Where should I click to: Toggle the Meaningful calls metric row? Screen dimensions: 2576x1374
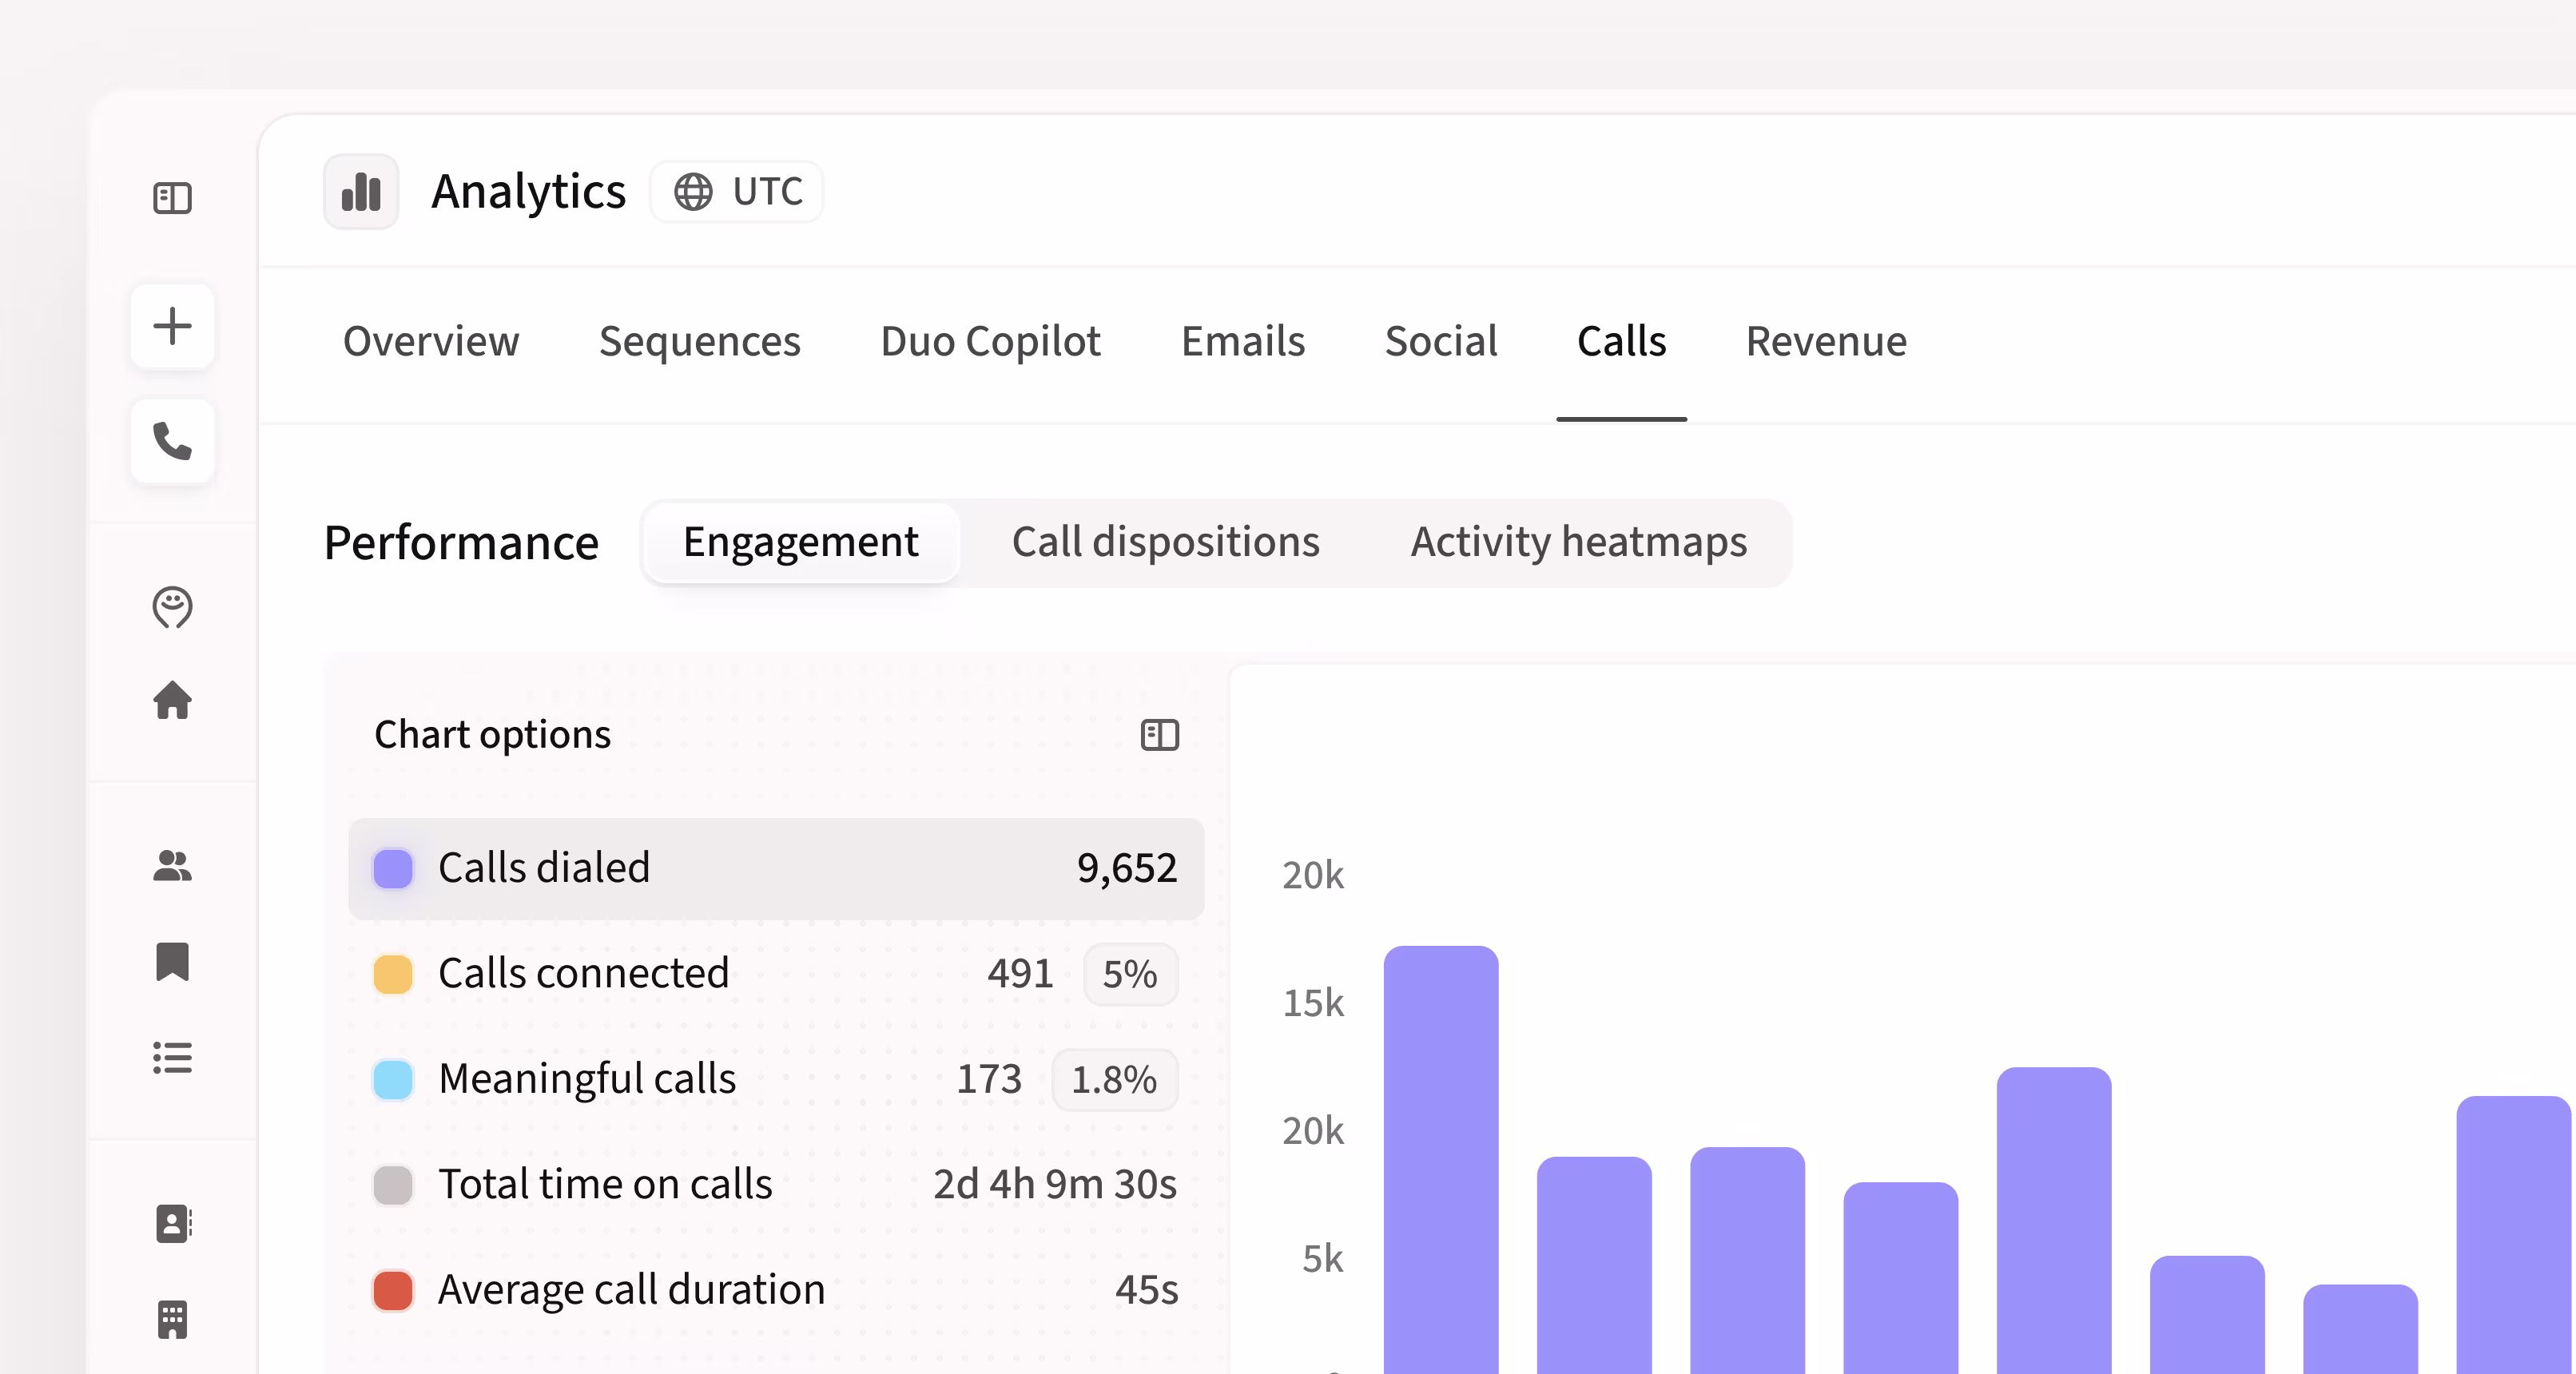click(x=776, y=1079)
